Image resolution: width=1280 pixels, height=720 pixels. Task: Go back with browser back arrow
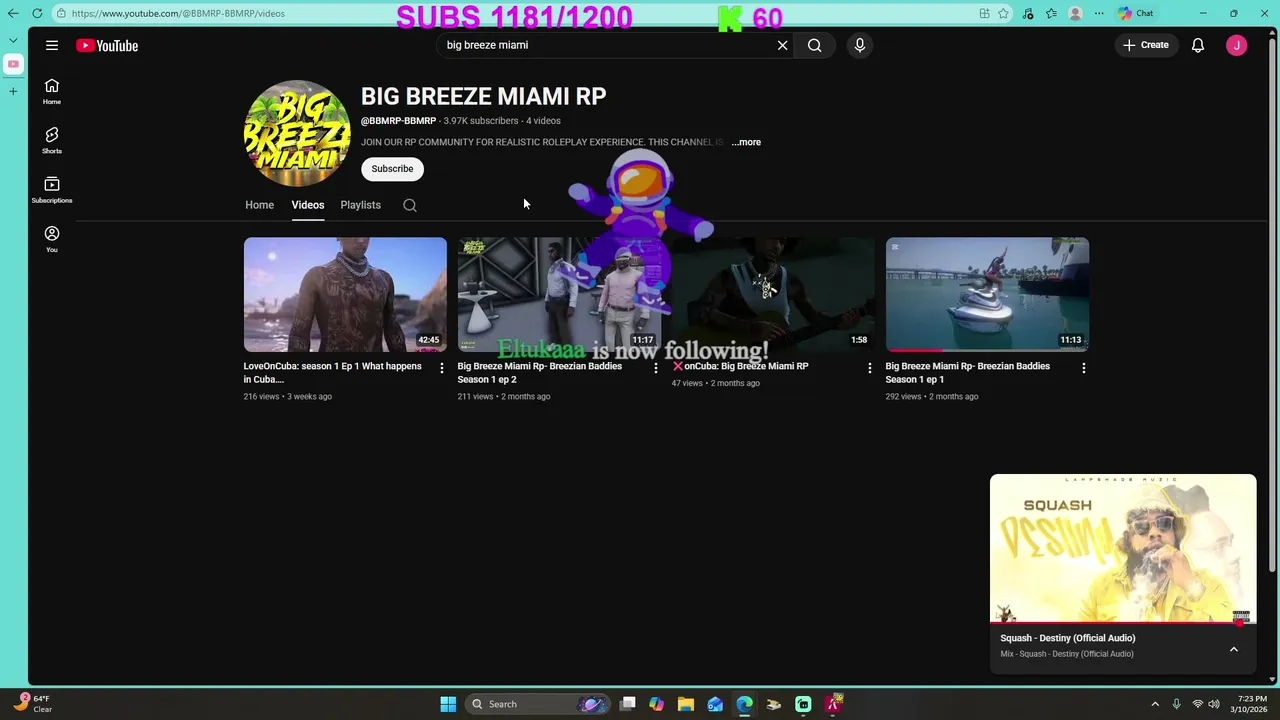point(12,13)
